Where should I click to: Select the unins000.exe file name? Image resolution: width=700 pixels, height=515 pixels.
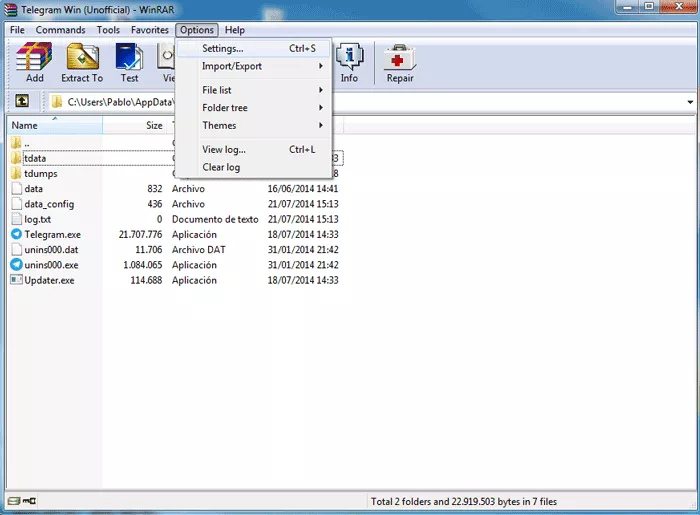pos(51,265)
